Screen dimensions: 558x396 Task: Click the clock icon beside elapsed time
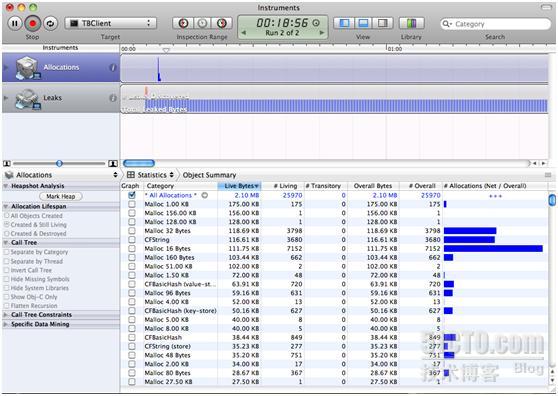316,23
